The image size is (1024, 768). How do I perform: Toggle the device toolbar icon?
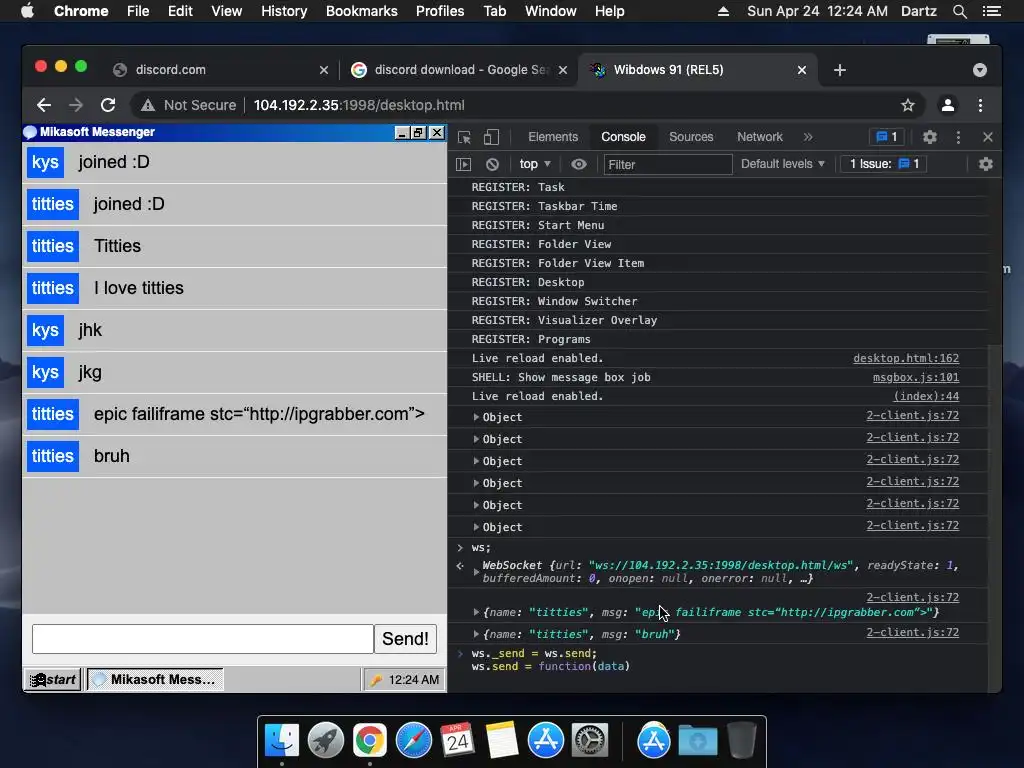pos(491,137)
